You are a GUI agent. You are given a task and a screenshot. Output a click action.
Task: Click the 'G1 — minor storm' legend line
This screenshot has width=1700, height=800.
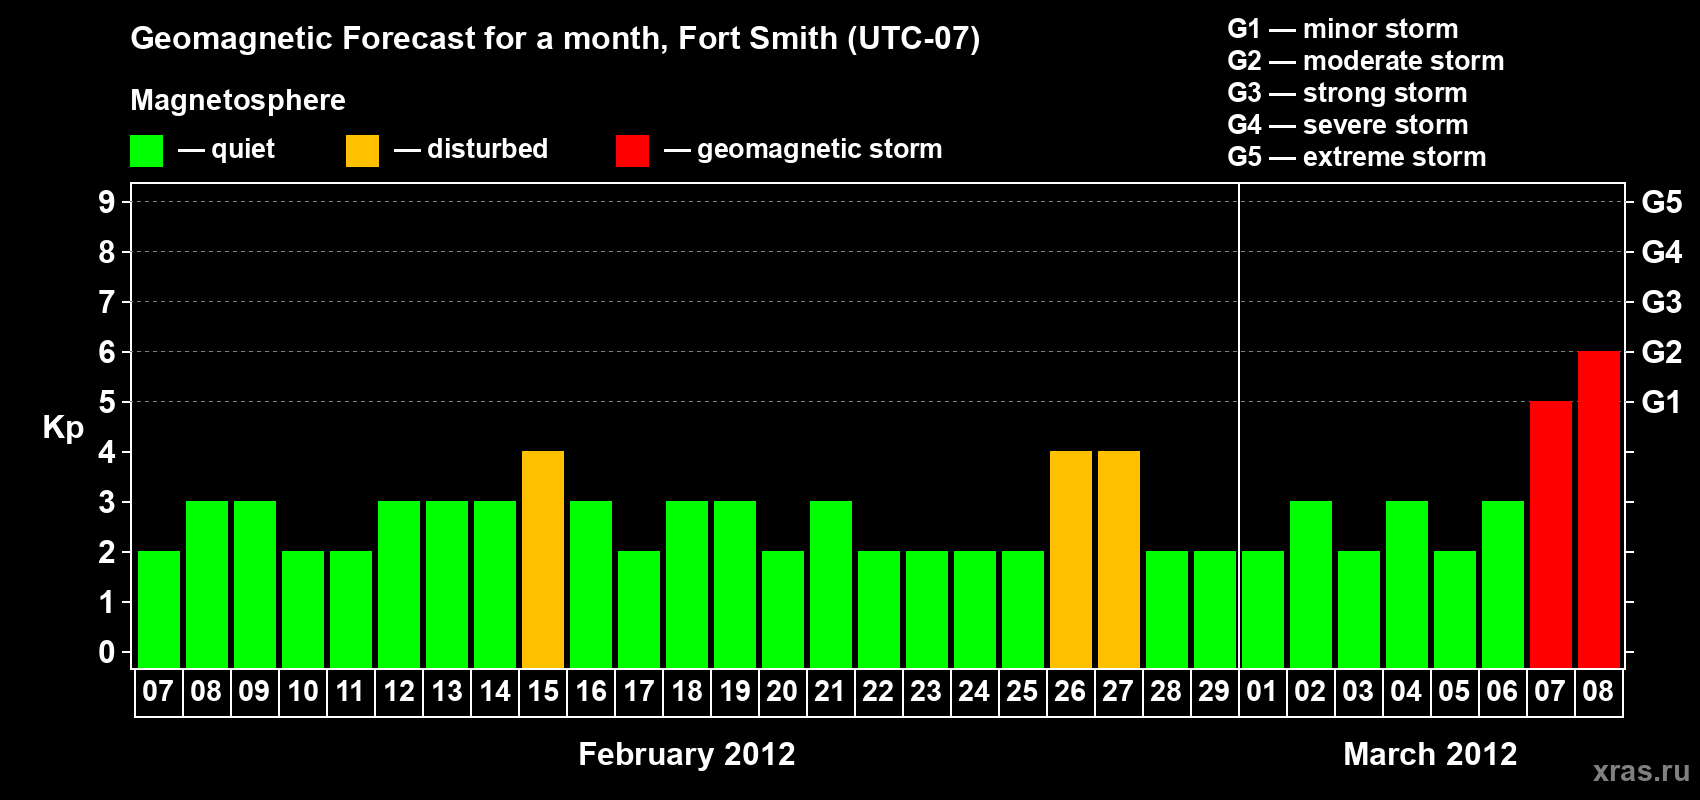[x=1342, y=29]
